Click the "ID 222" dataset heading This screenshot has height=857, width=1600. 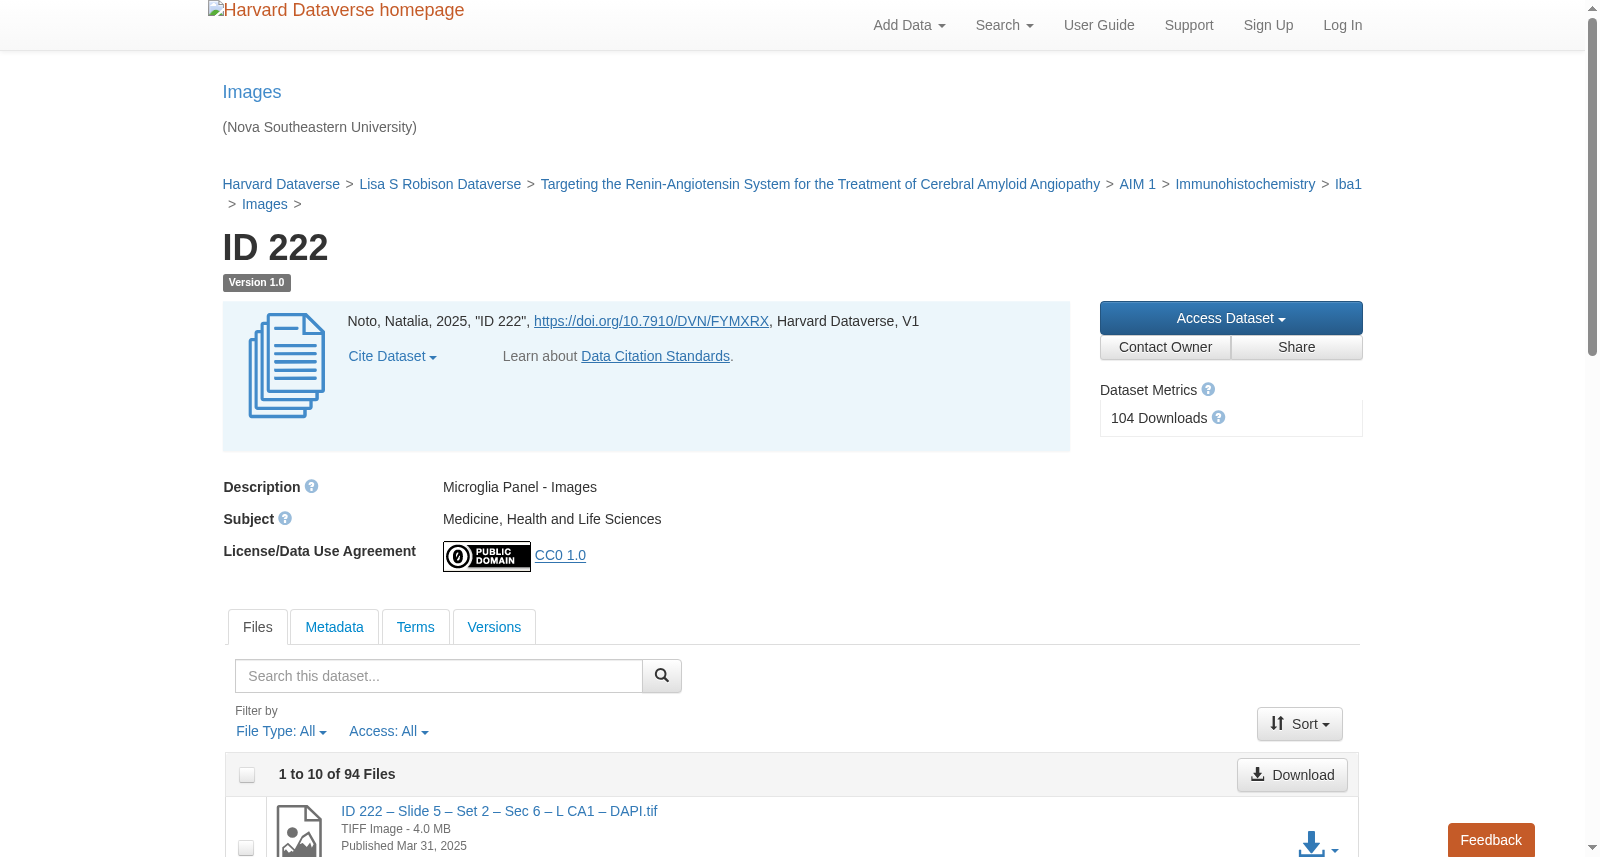tap(275, 247)
